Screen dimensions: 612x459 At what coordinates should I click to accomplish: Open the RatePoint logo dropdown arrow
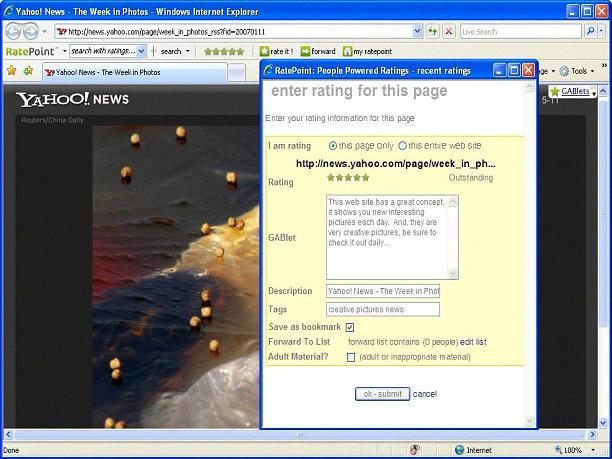64,51
